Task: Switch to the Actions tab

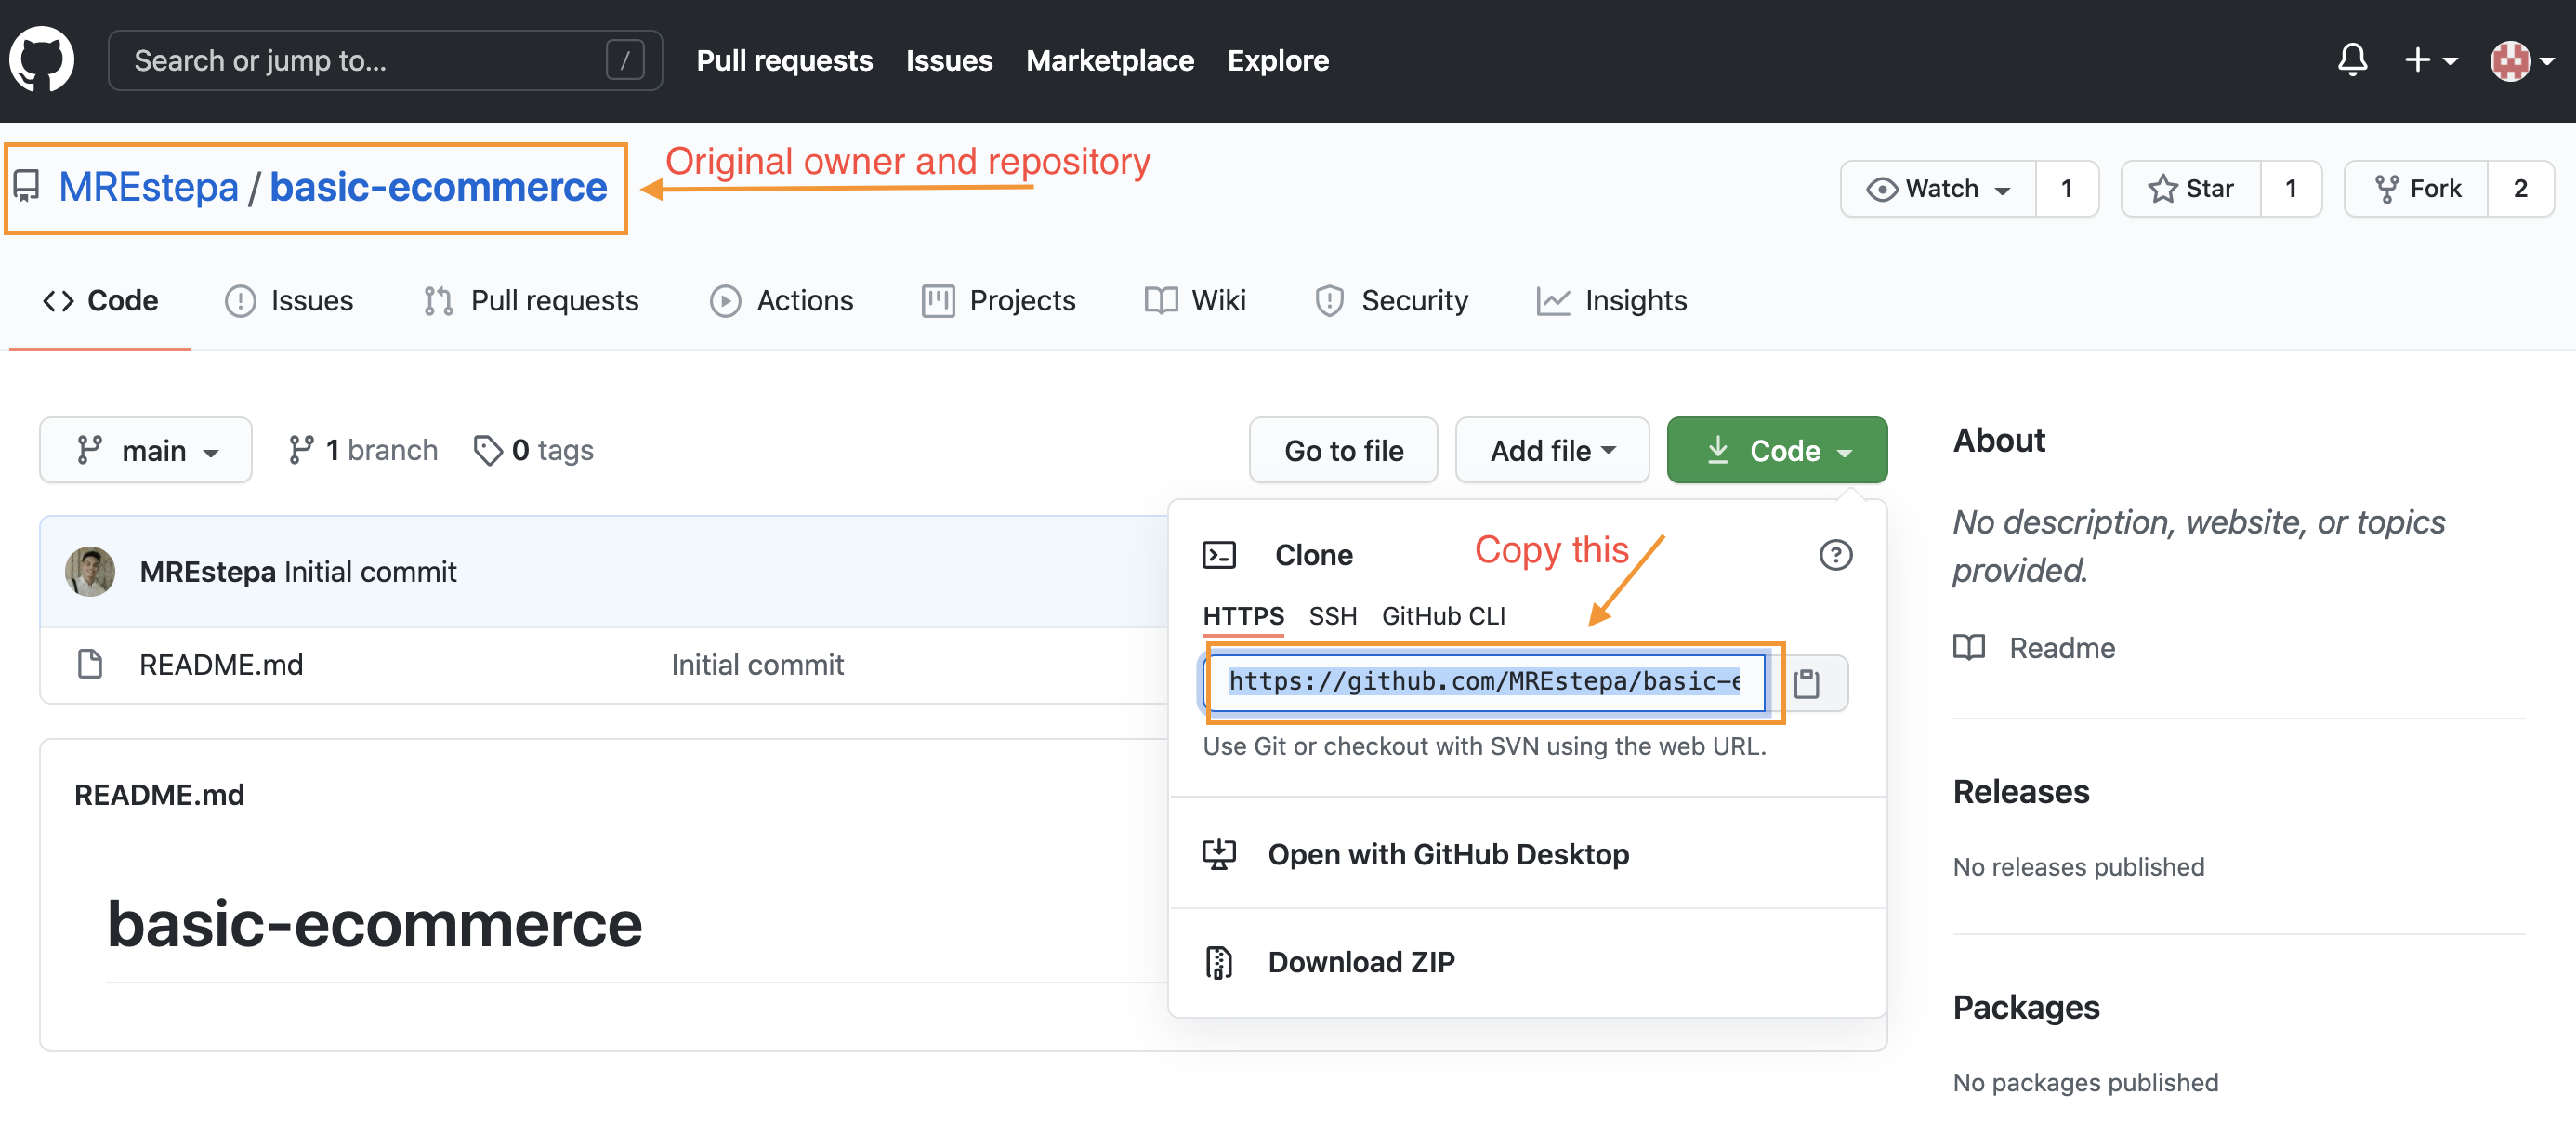Action: coord(781,300)
